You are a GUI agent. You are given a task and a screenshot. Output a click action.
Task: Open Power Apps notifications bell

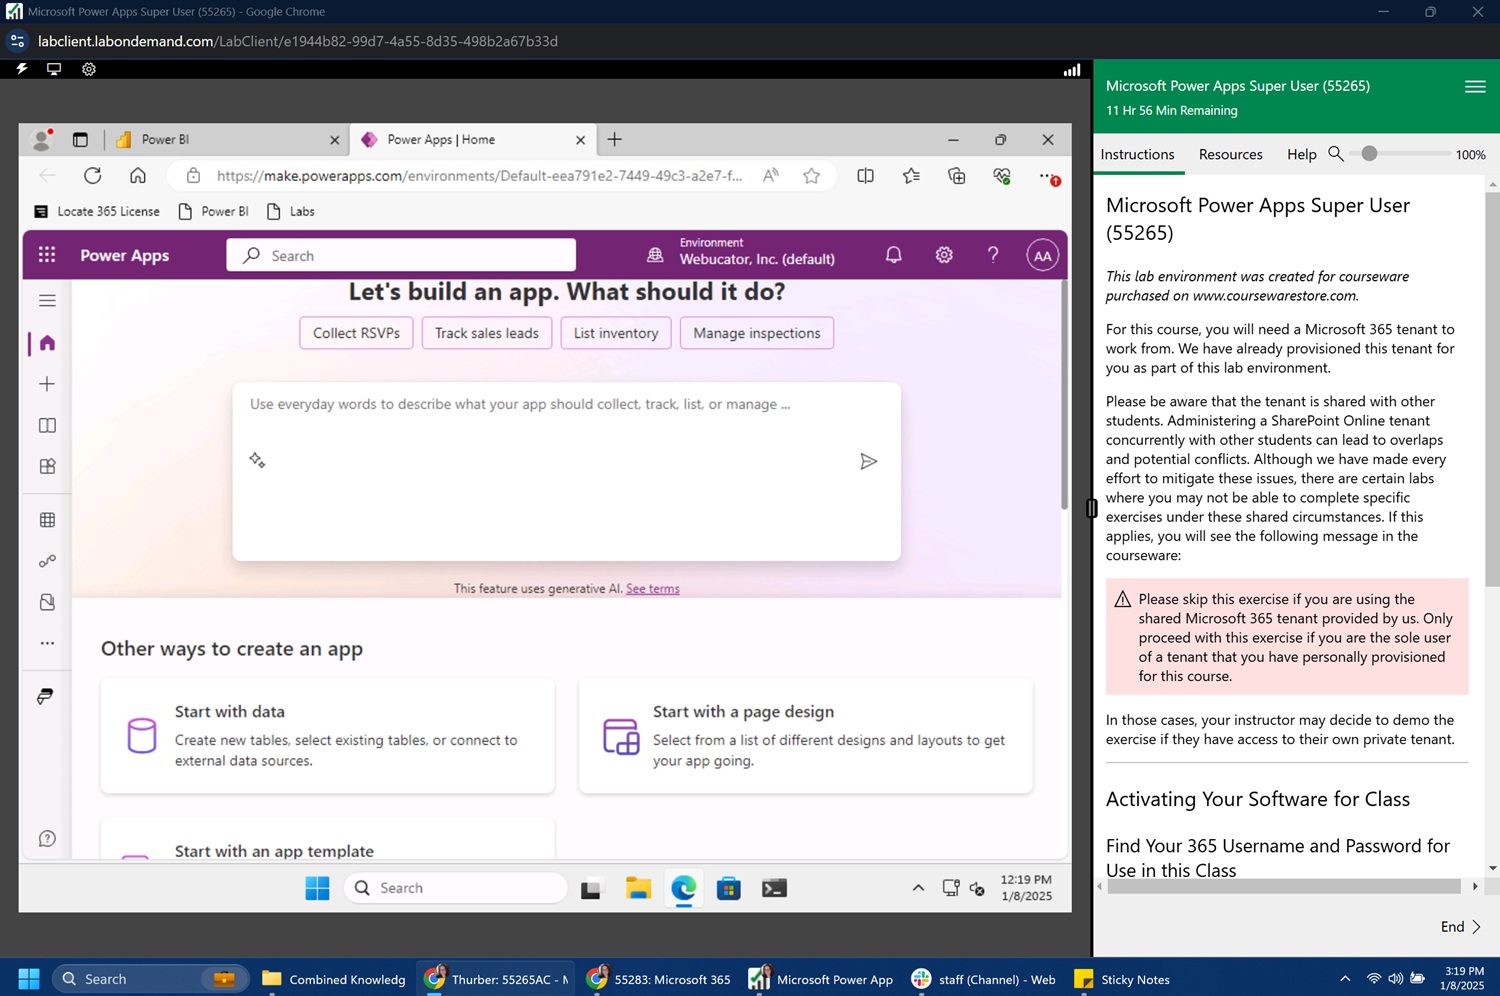894,255
